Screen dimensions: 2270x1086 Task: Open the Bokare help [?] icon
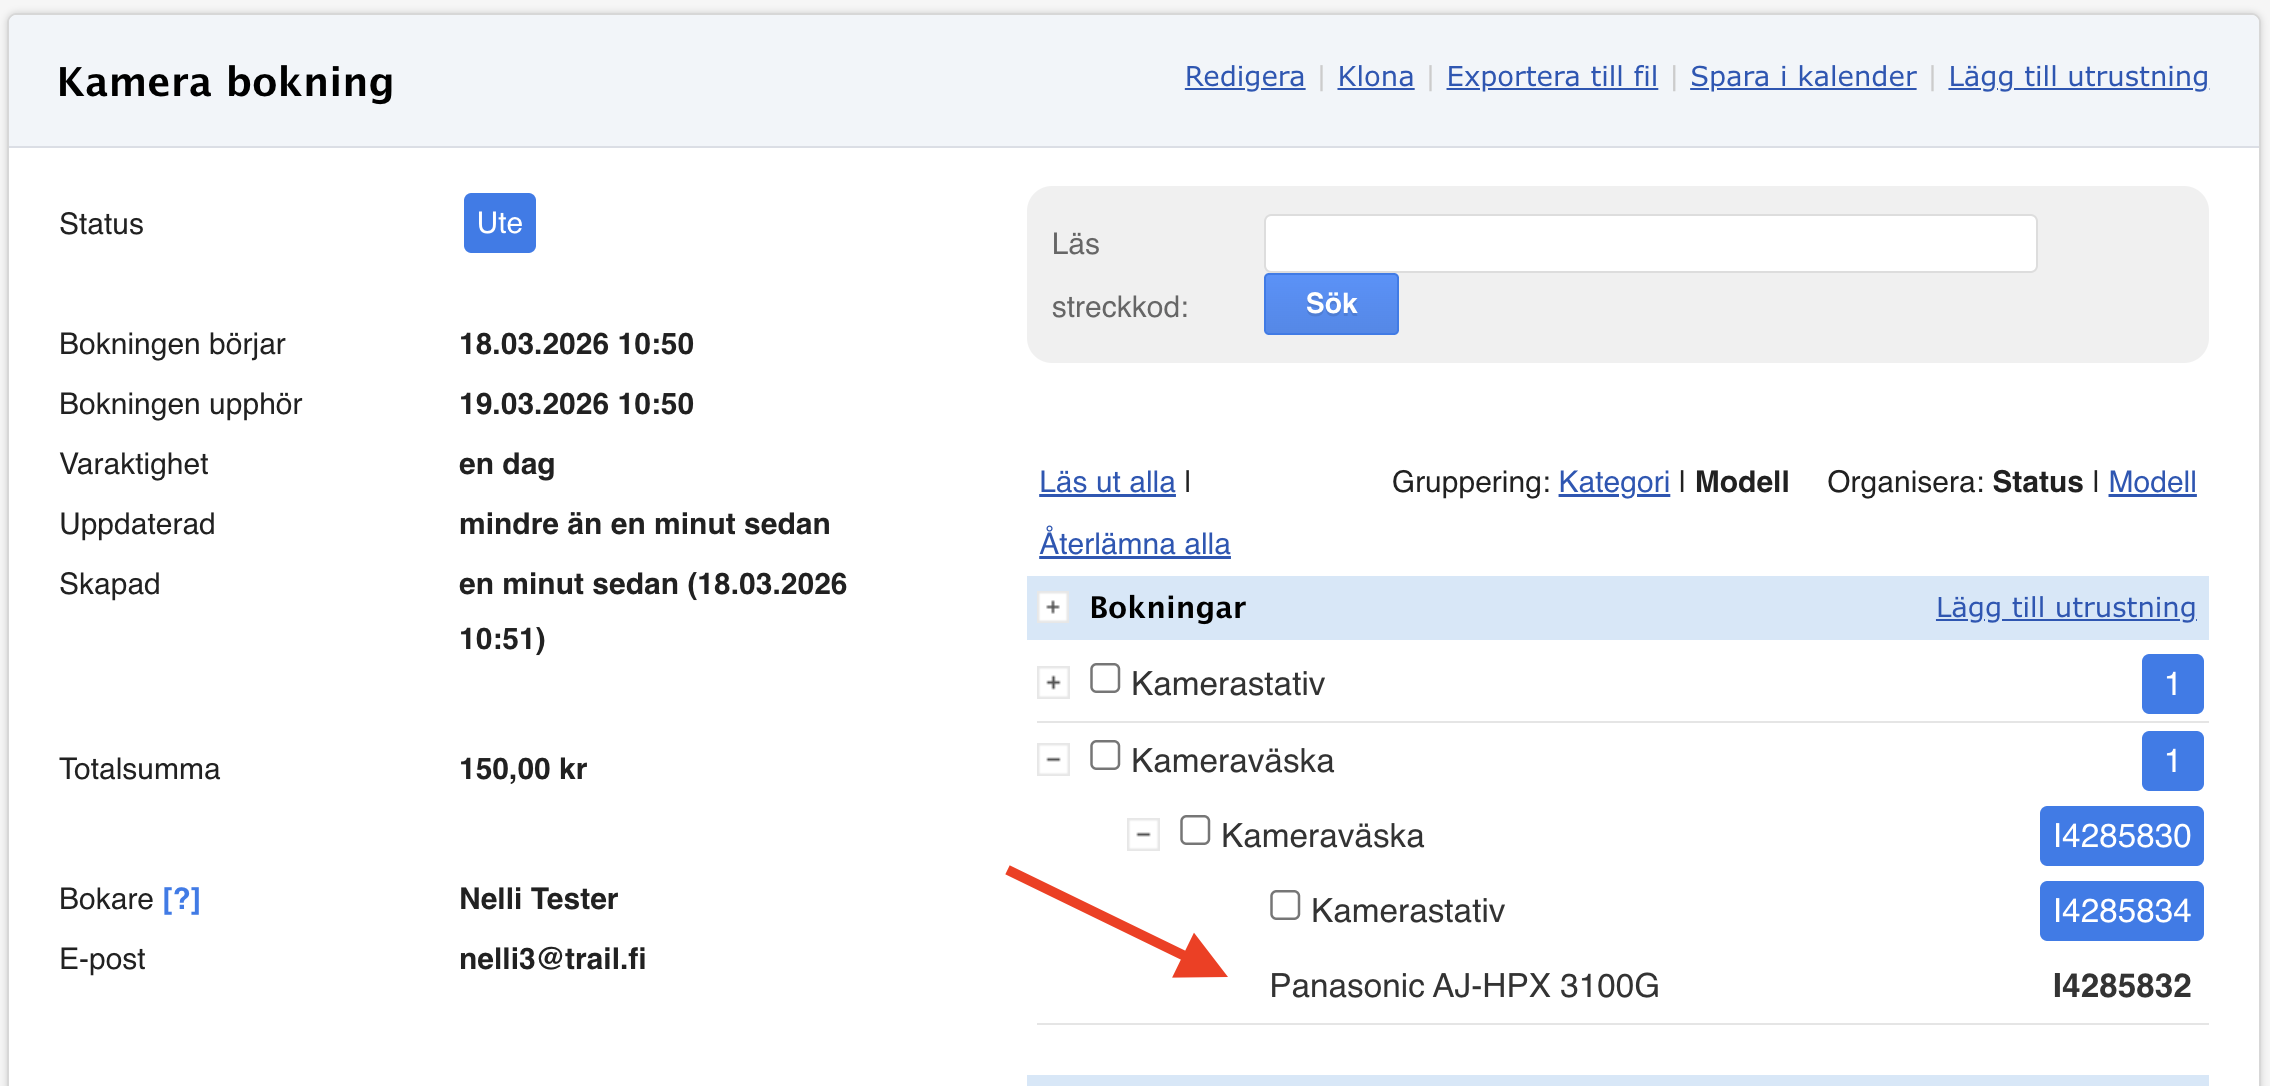(181, 899)
